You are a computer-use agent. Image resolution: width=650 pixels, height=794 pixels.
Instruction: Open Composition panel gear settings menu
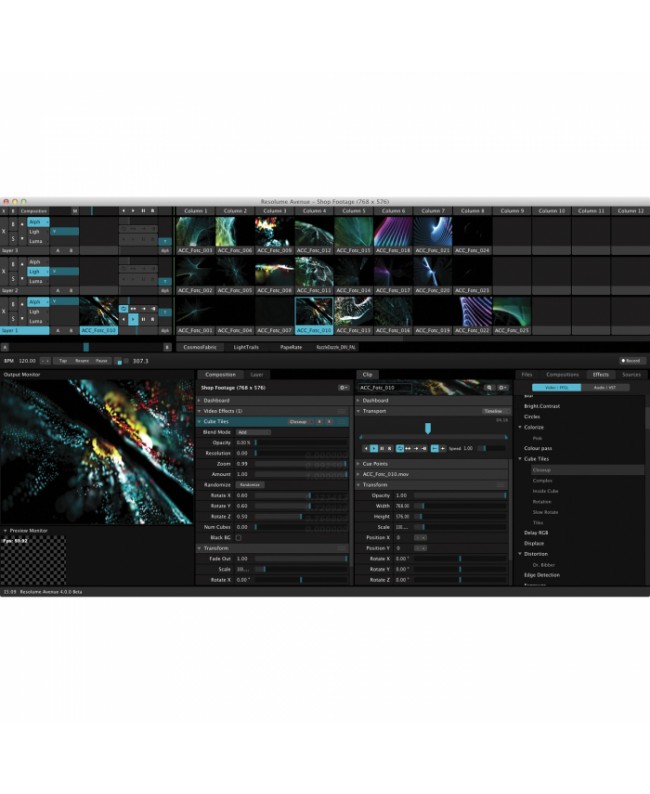coord(343,388)
